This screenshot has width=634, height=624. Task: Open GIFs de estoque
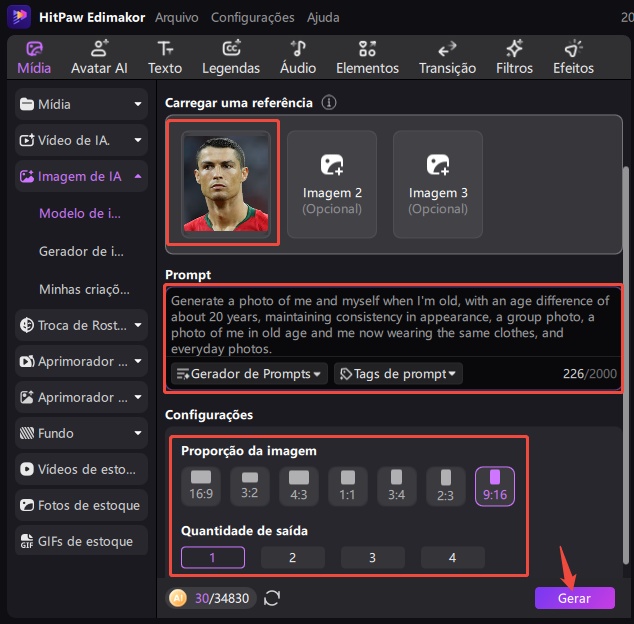[81, 541]
